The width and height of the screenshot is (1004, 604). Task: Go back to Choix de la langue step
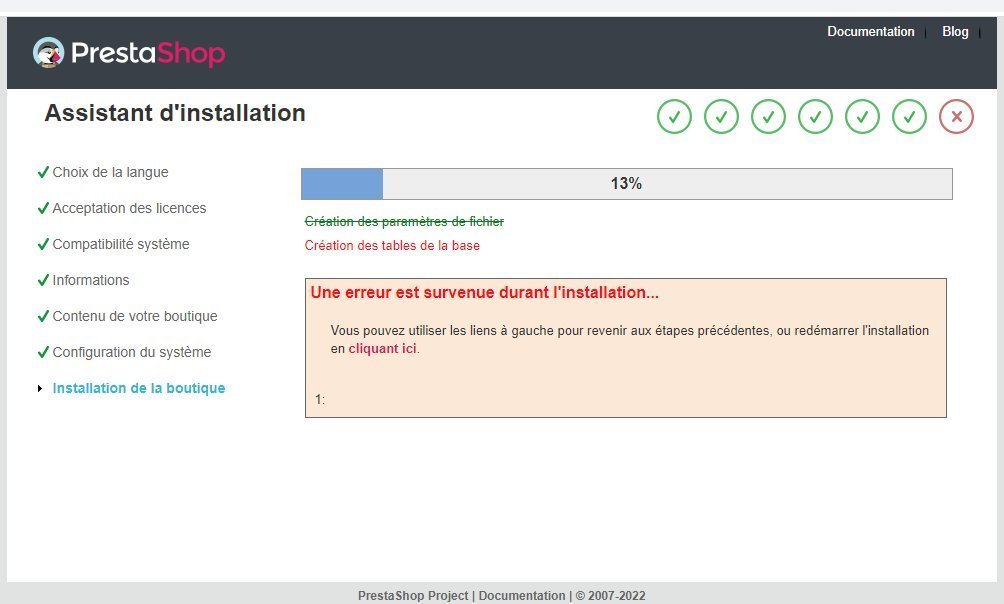[110, 172]
